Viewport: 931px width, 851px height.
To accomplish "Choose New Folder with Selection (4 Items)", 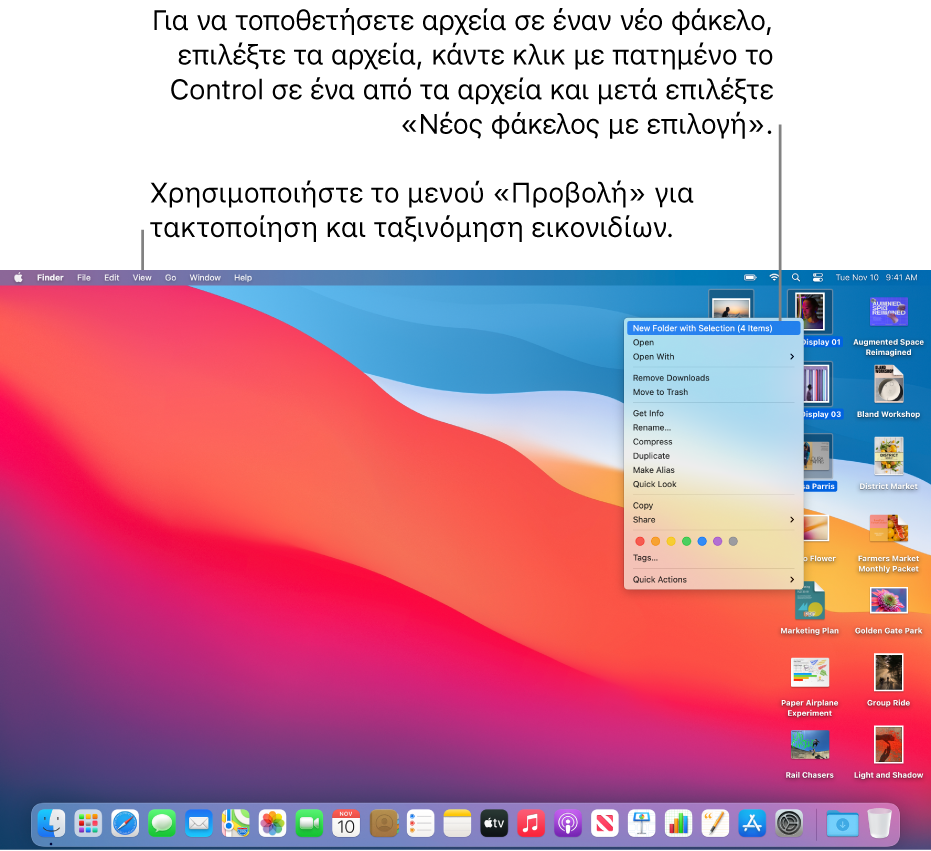I will (713, 328).
